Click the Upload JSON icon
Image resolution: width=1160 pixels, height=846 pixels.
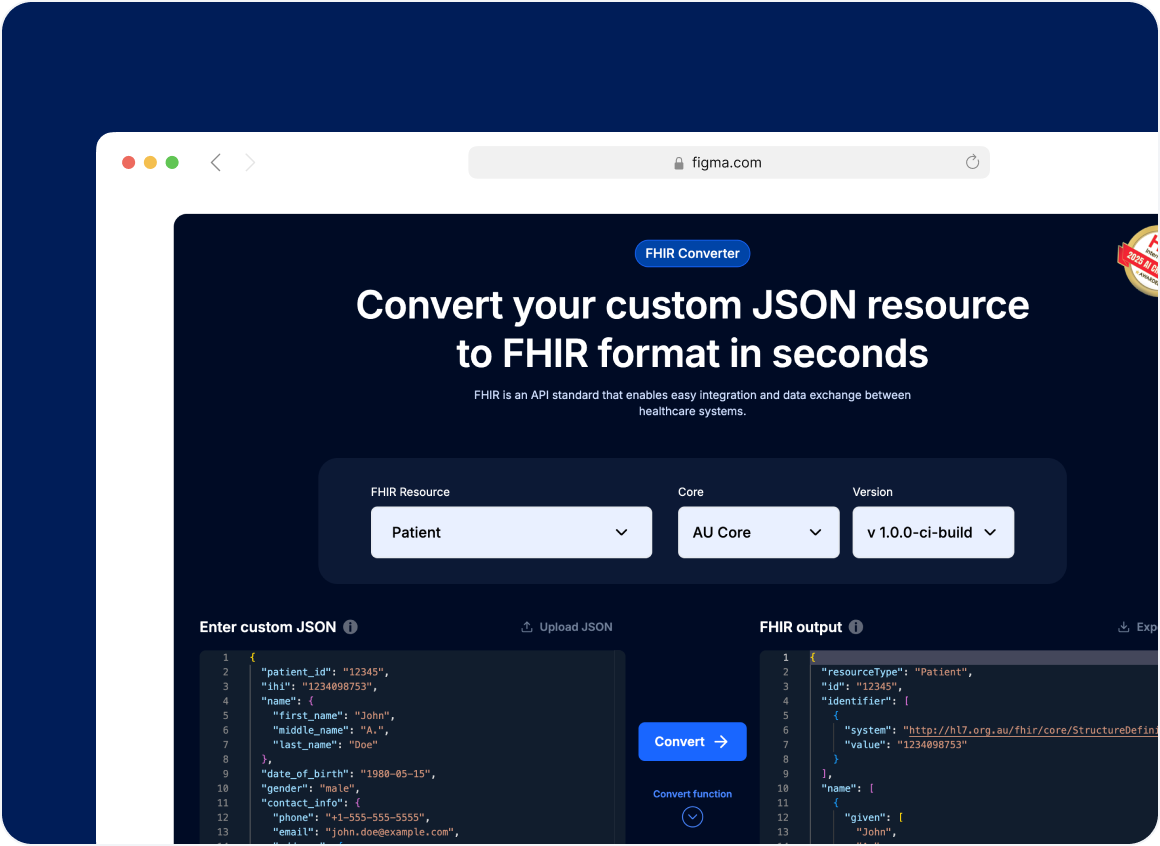point(526,626)
